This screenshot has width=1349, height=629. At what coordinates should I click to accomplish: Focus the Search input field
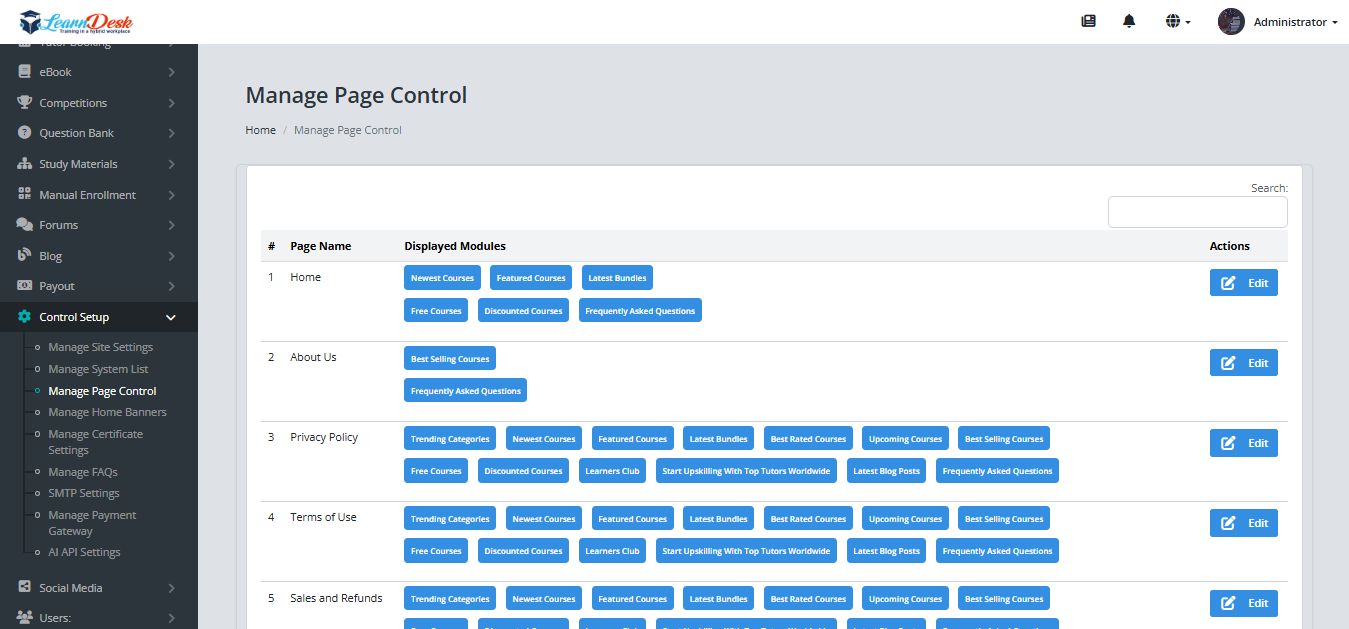[x=1197, y=212]
